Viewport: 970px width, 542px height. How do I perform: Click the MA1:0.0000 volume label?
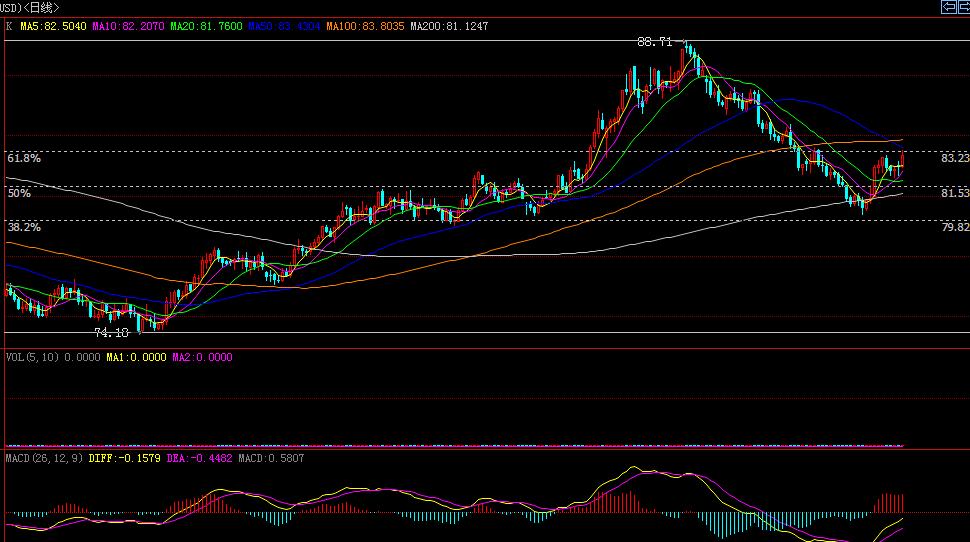point(136,357)
